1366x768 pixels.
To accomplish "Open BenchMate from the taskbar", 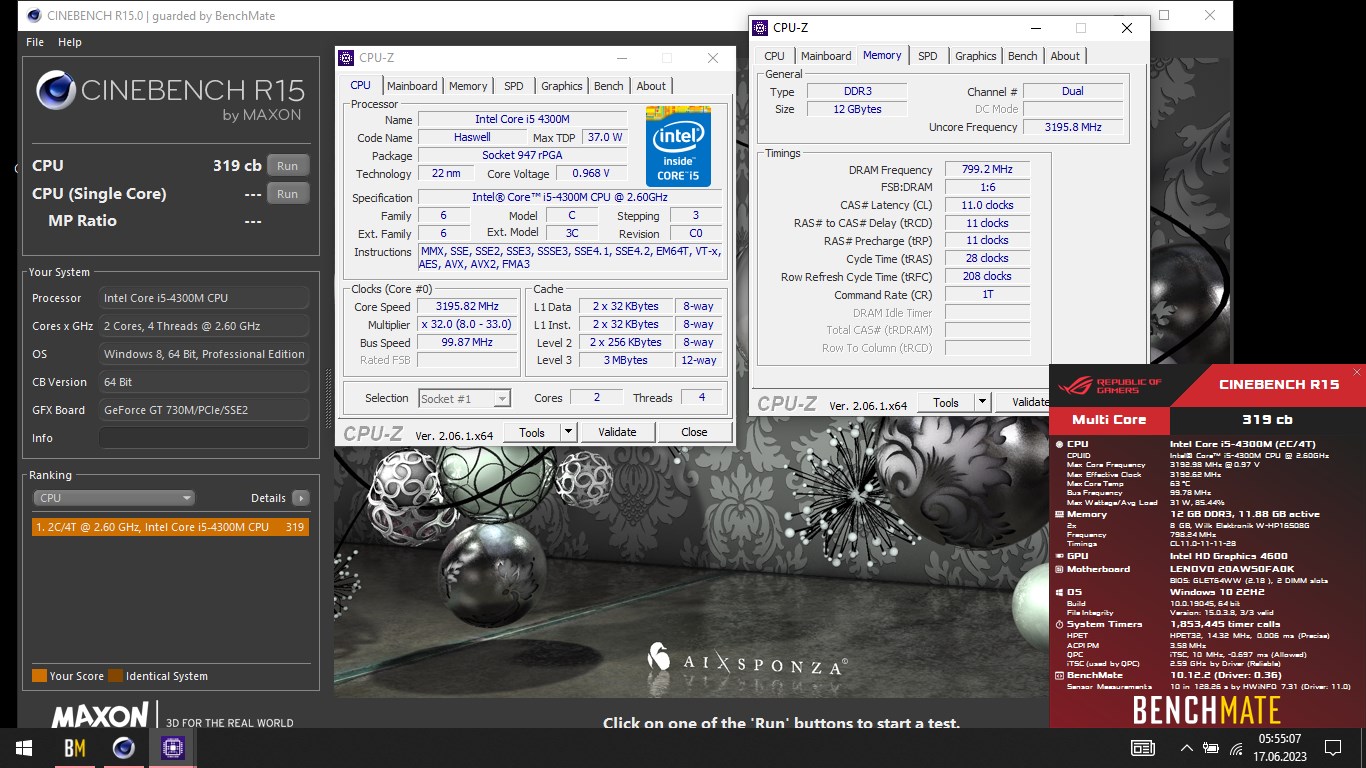I will [75, 748].
